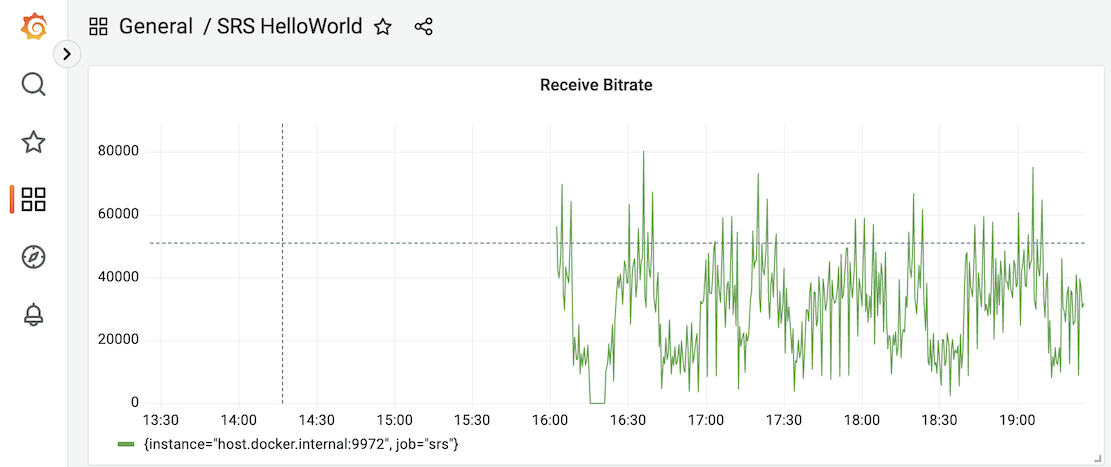Click the SRS HelloWorld dashboard title
This screenshot has width=1111, height=467.
pyautogui.click(x=289, y=27)
